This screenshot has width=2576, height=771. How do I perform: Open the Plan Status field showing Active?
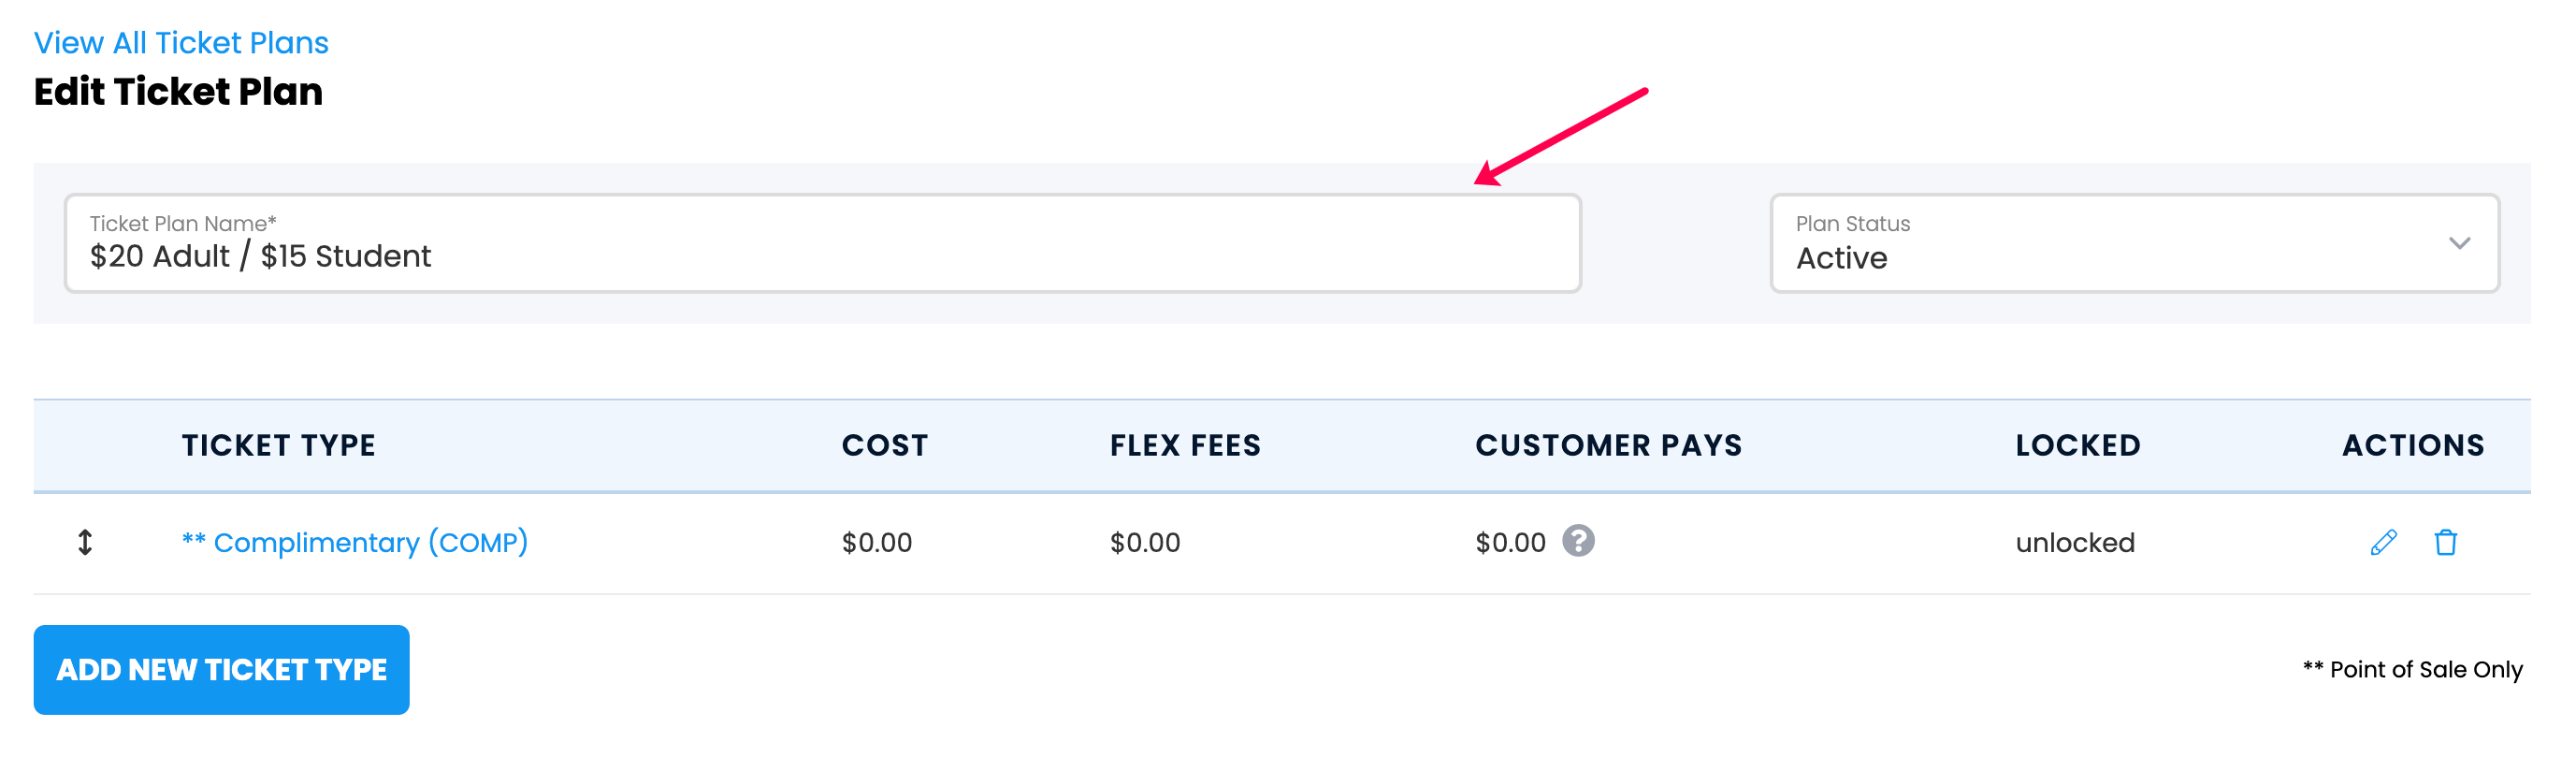(x=2134, y=243)
